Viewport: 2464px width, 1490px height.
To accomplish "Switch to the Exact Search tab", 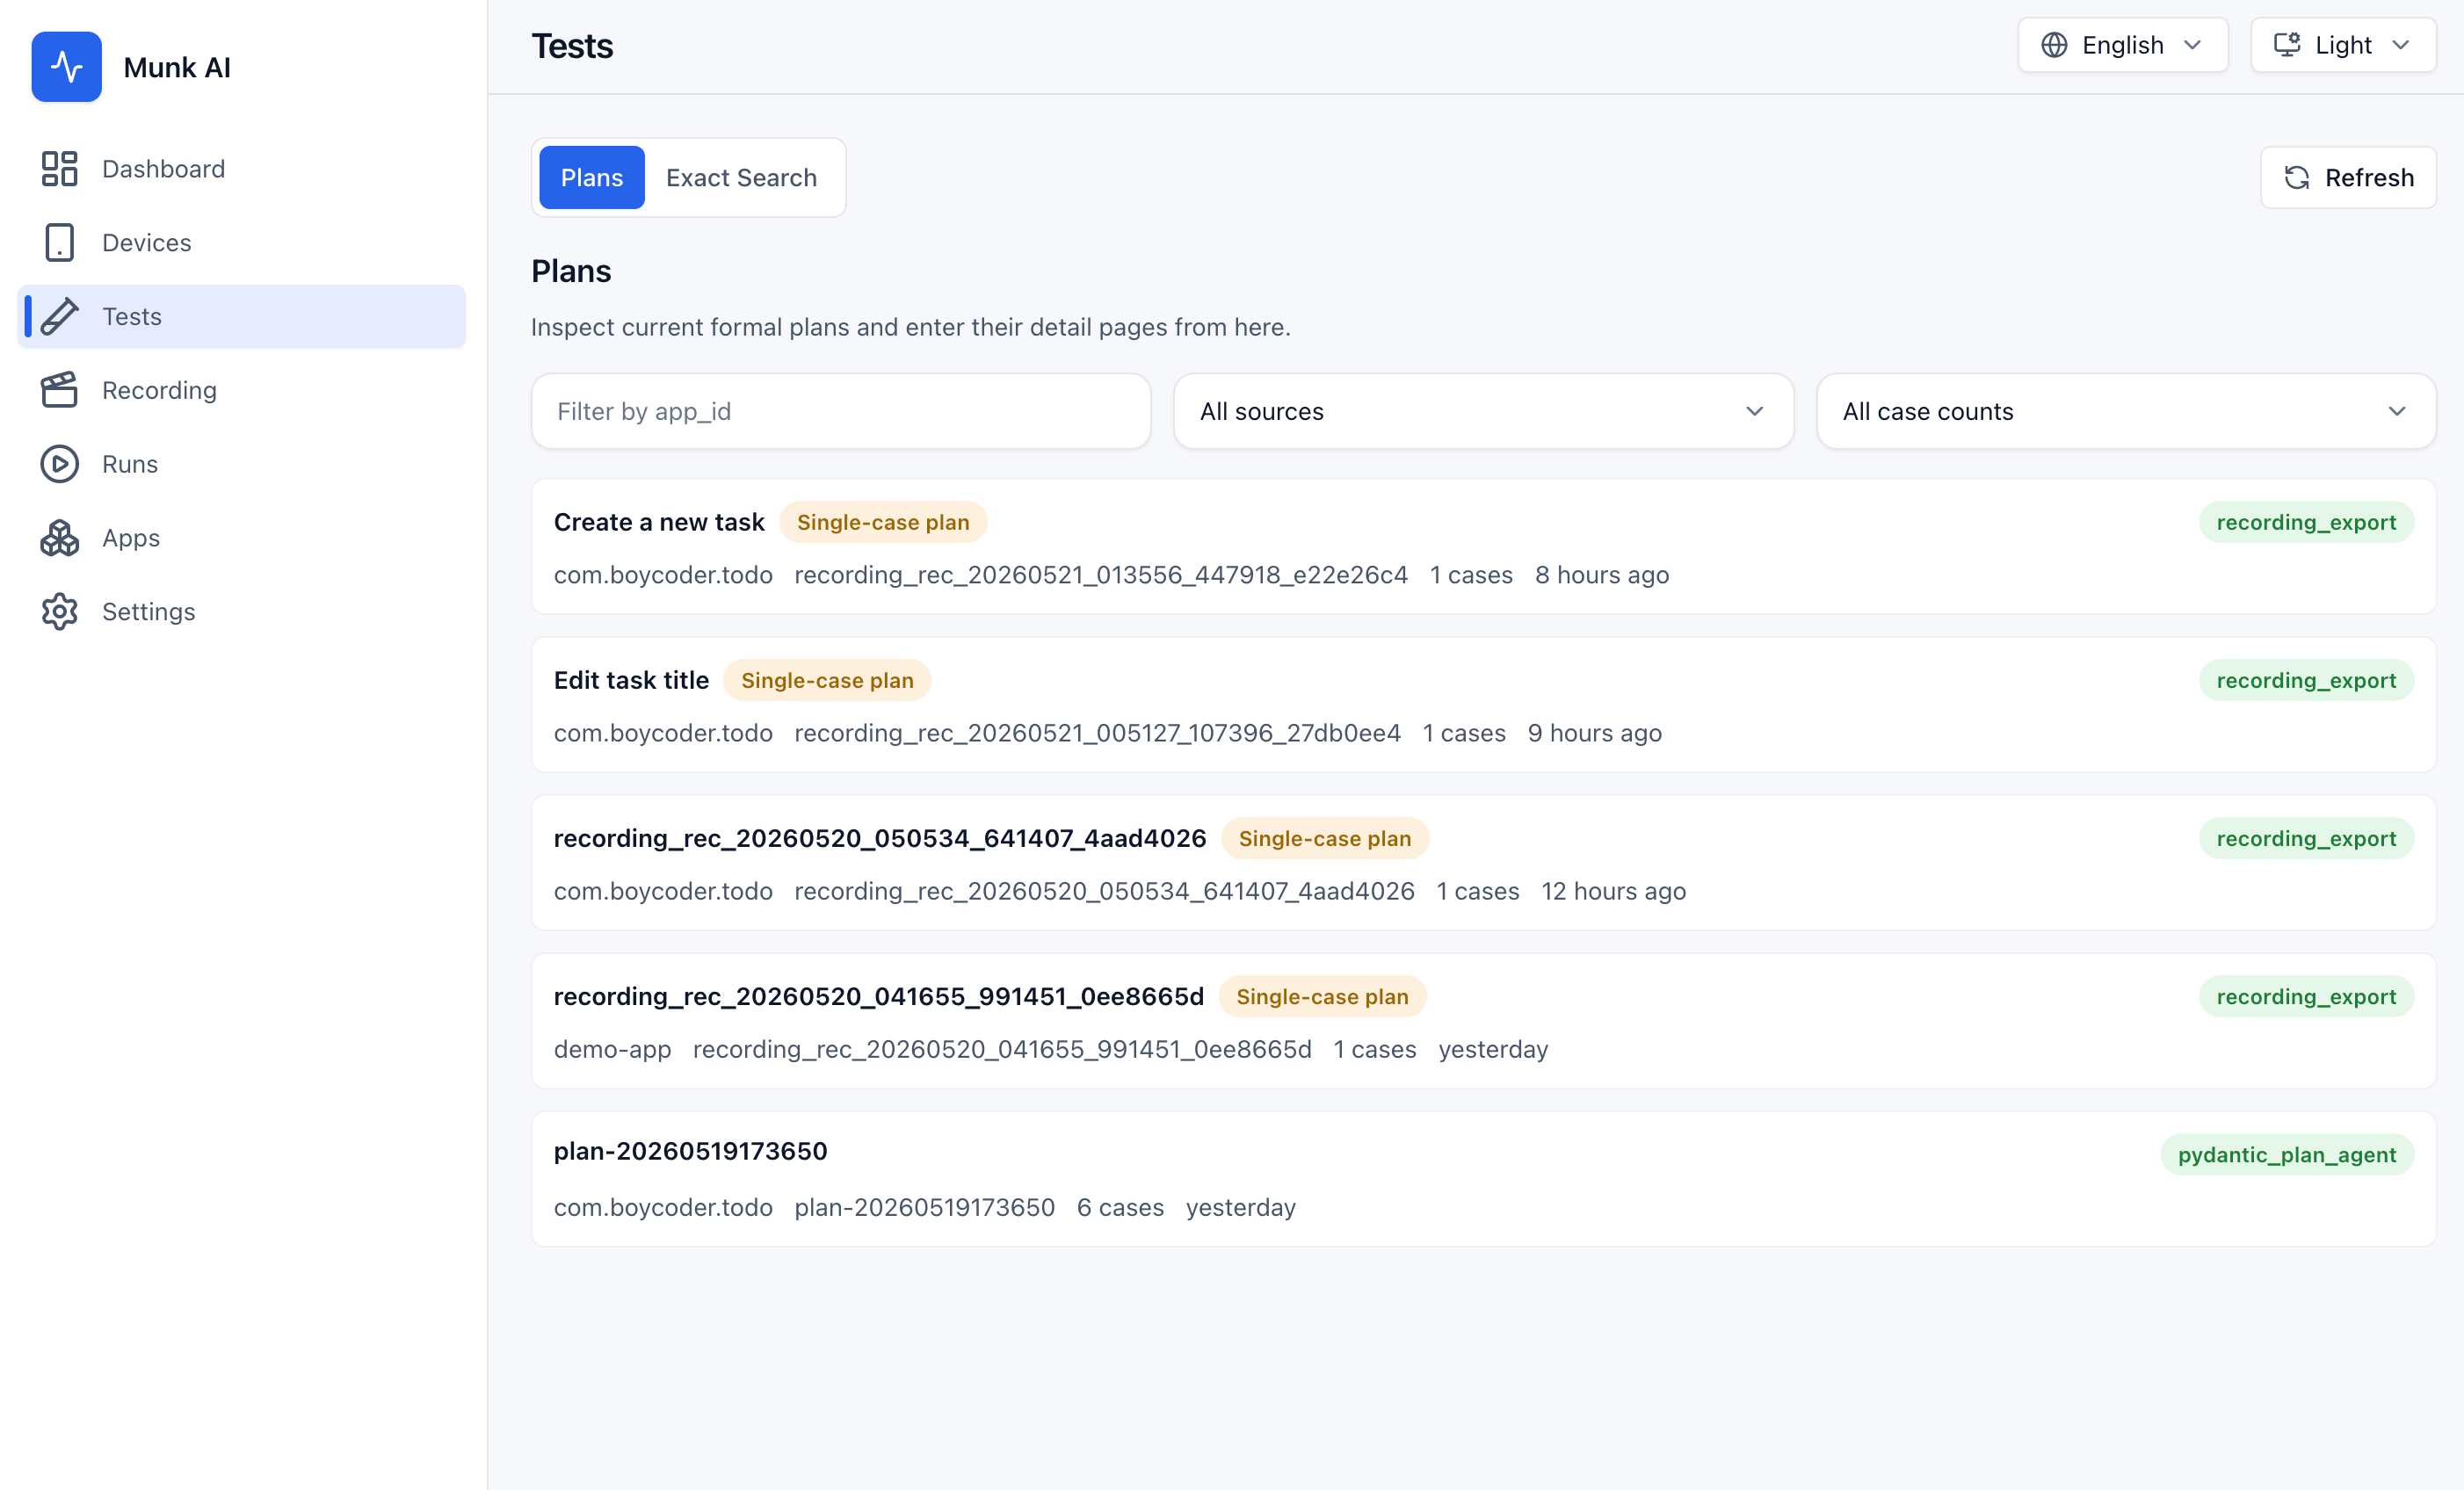I will click(x=741, y=178).
